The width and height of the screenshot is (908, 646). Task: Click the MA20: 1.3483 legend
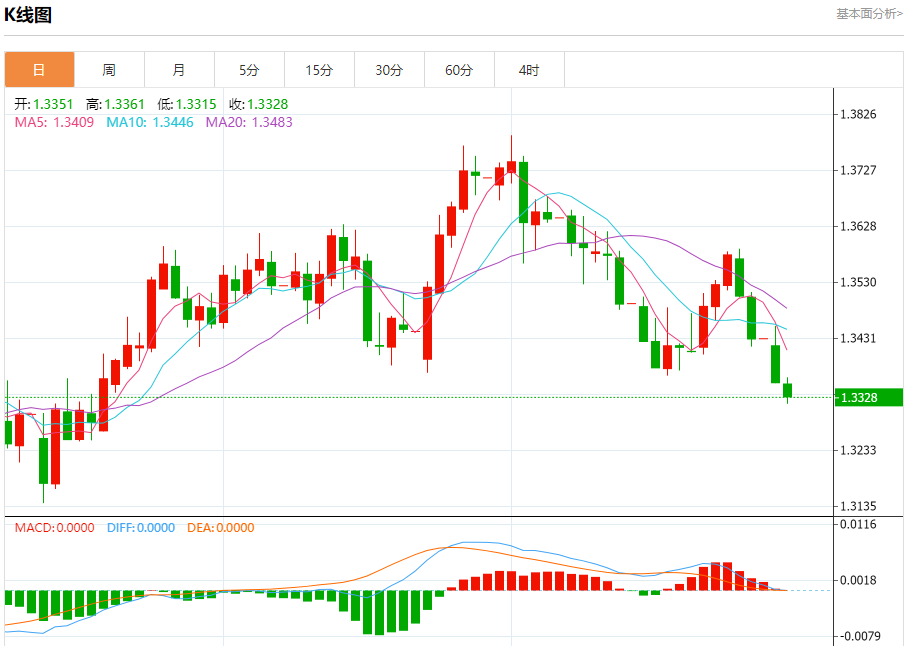coord(249,122)
